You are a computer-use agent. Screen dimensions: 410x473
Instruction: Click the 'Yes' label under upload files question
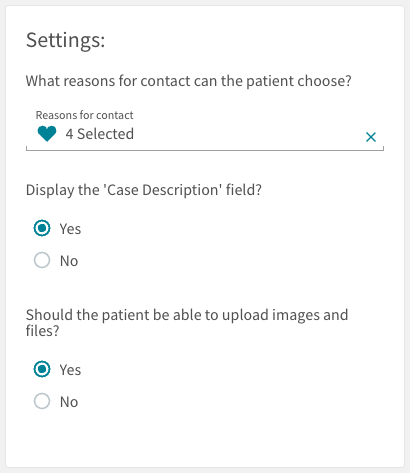click(70, 370)
